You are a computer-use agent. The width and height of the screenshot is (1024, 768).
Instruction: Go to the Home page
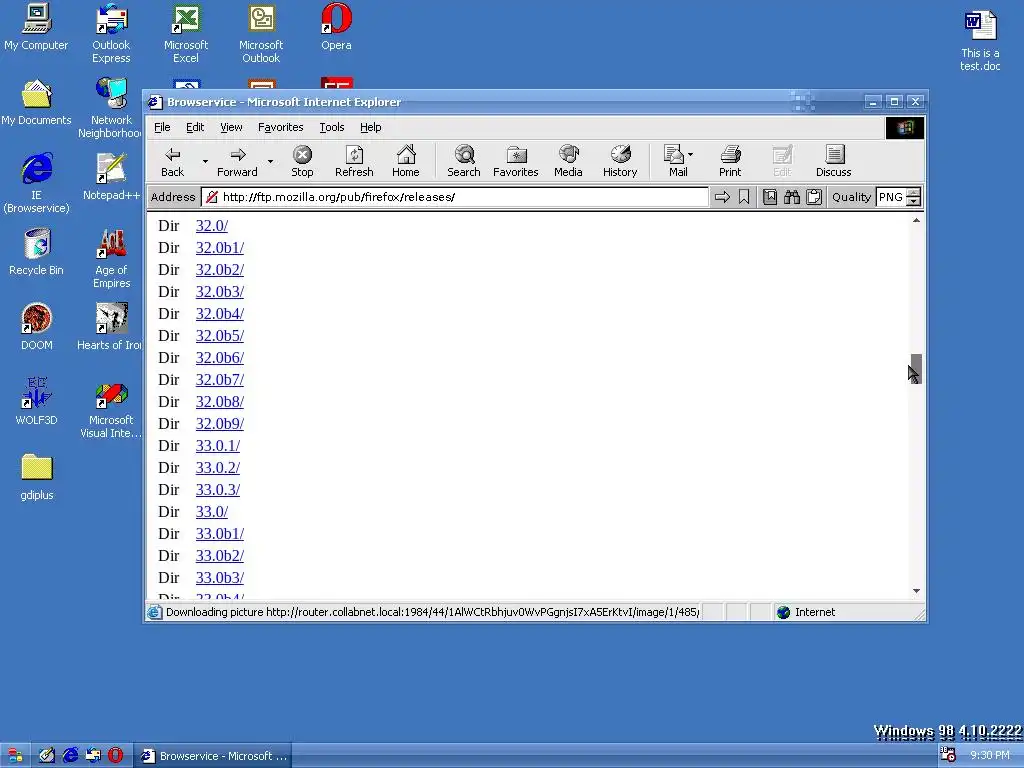406,161
